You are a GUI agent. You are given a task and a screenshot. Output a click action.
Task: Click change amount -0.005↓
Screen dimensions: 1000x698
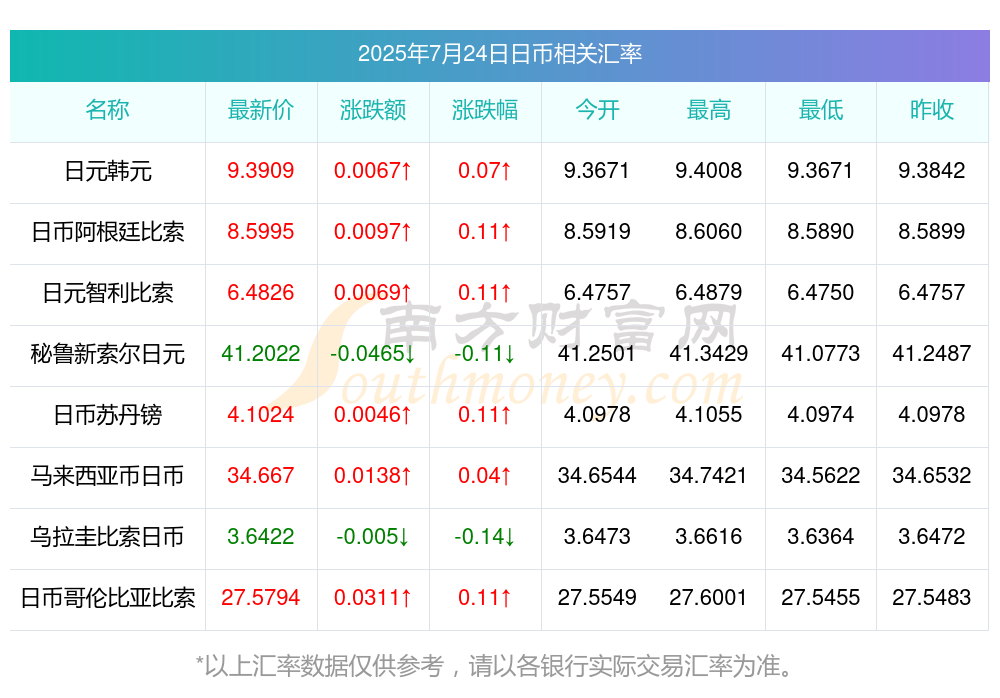[373, 536]
